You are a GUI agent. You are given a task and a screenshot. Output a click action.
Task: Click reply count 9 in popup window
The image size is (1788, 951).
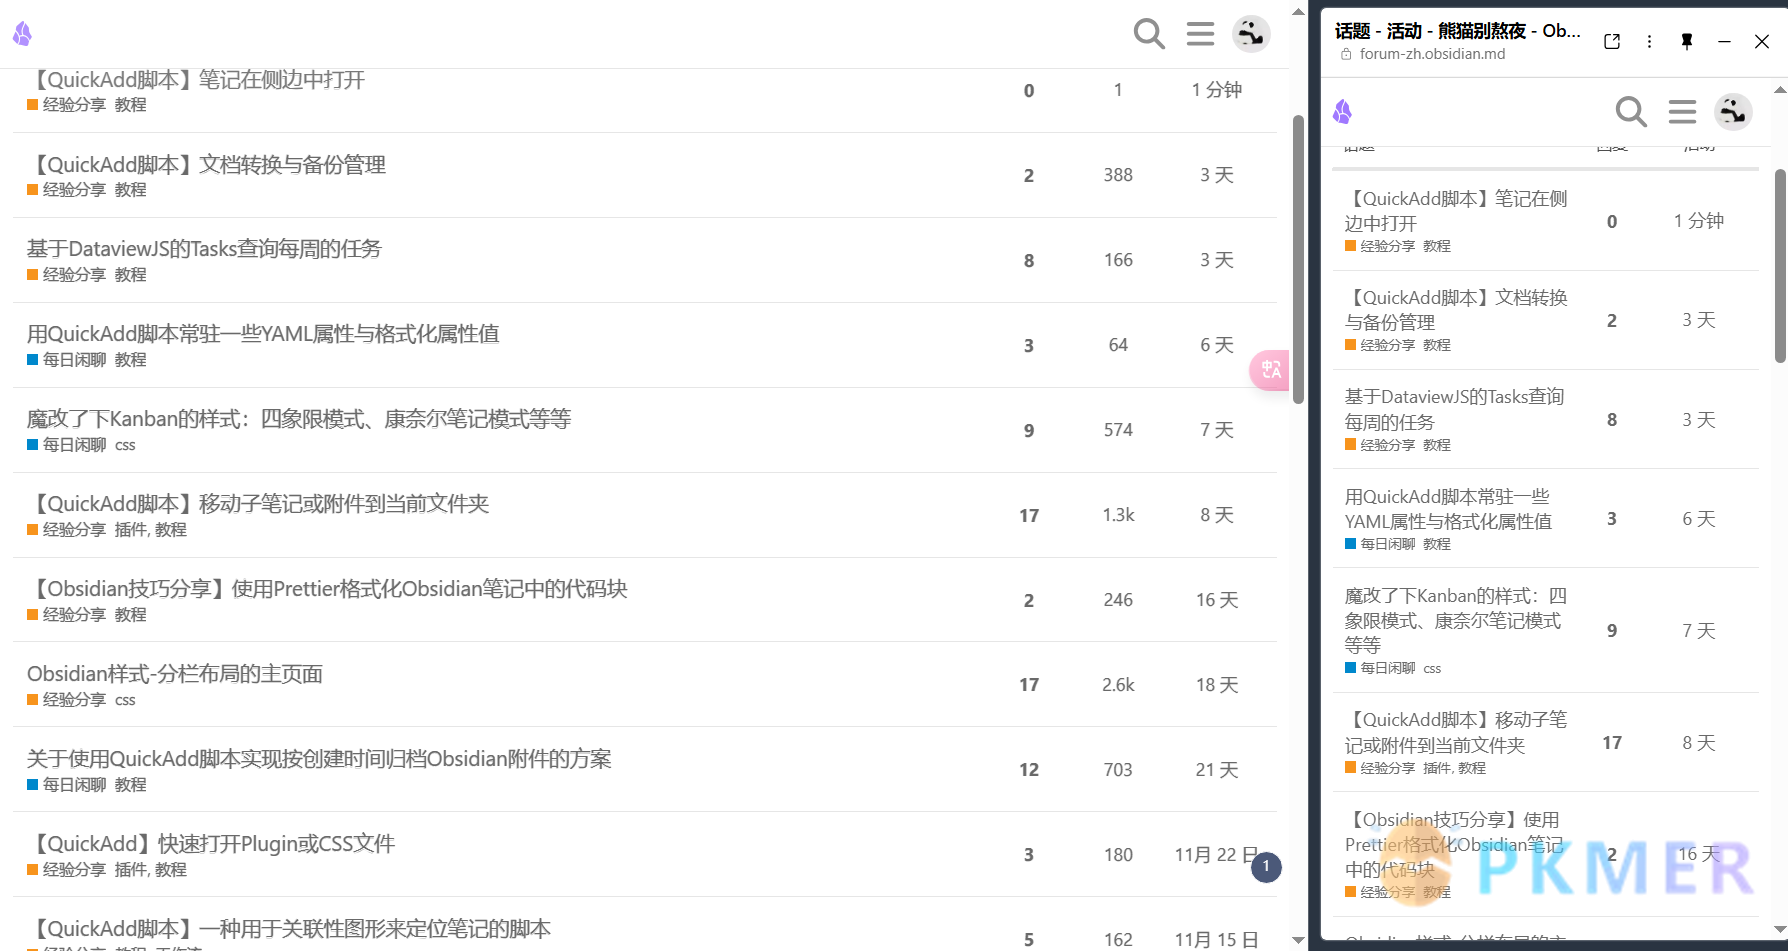[1612, 631]
